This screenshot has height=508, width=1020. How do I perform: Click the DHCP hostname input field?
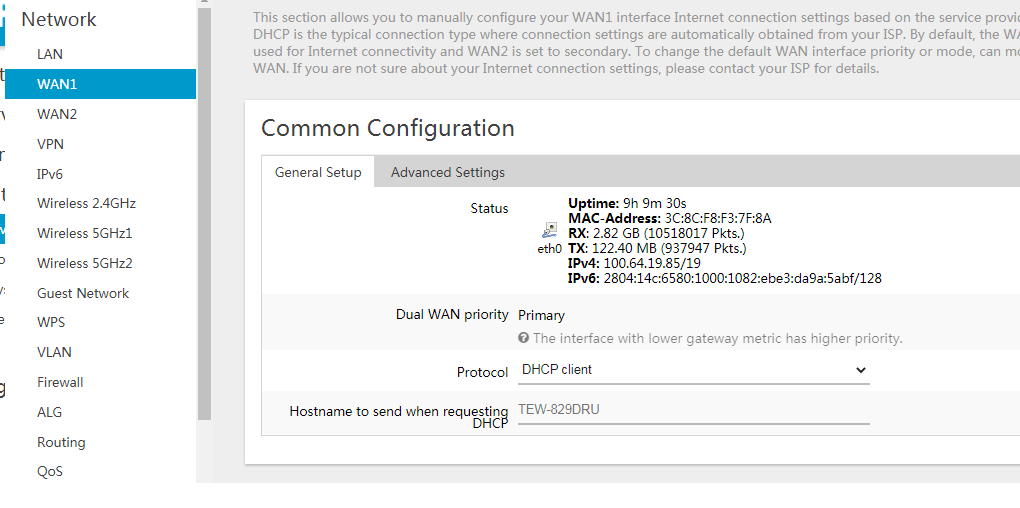tap(693, 410)
